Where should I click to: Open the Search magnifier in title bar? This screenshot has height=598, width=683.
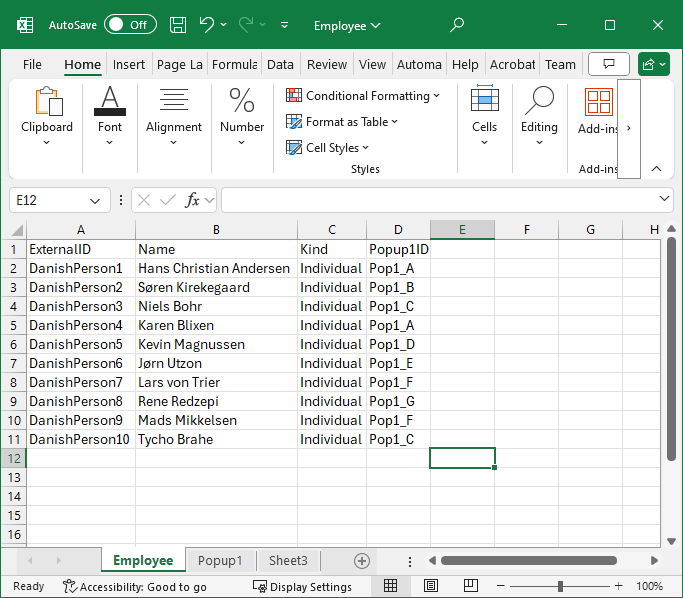point(457,25)
